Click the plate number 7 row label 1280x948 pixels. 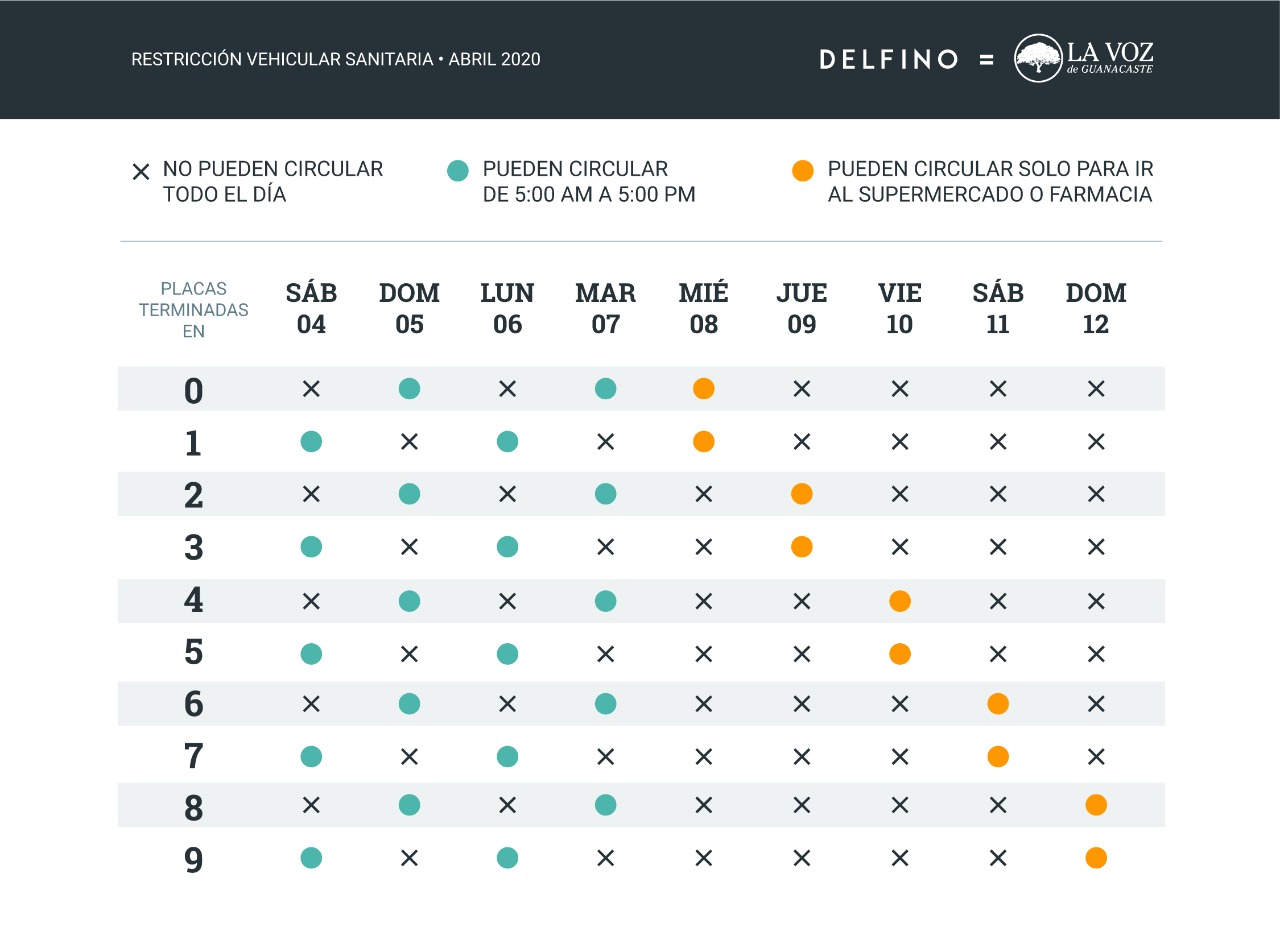click(x=193, y=756)
